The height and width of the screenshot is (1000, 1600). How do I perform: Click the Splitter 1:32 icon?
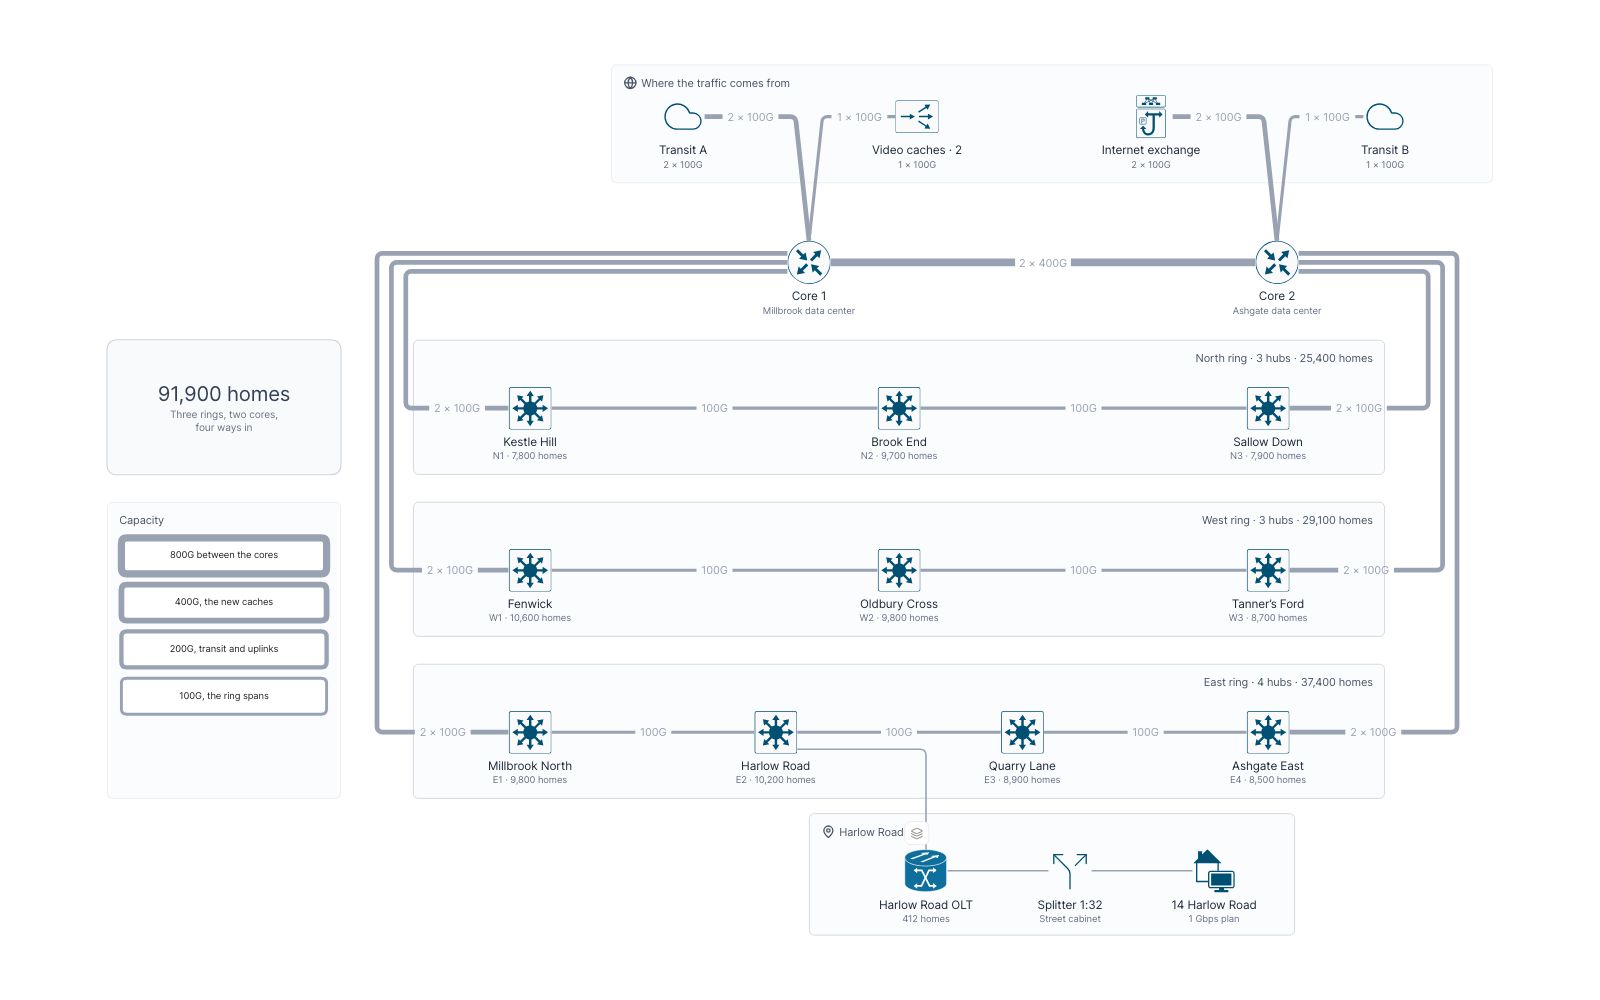tap(1070, 871)
